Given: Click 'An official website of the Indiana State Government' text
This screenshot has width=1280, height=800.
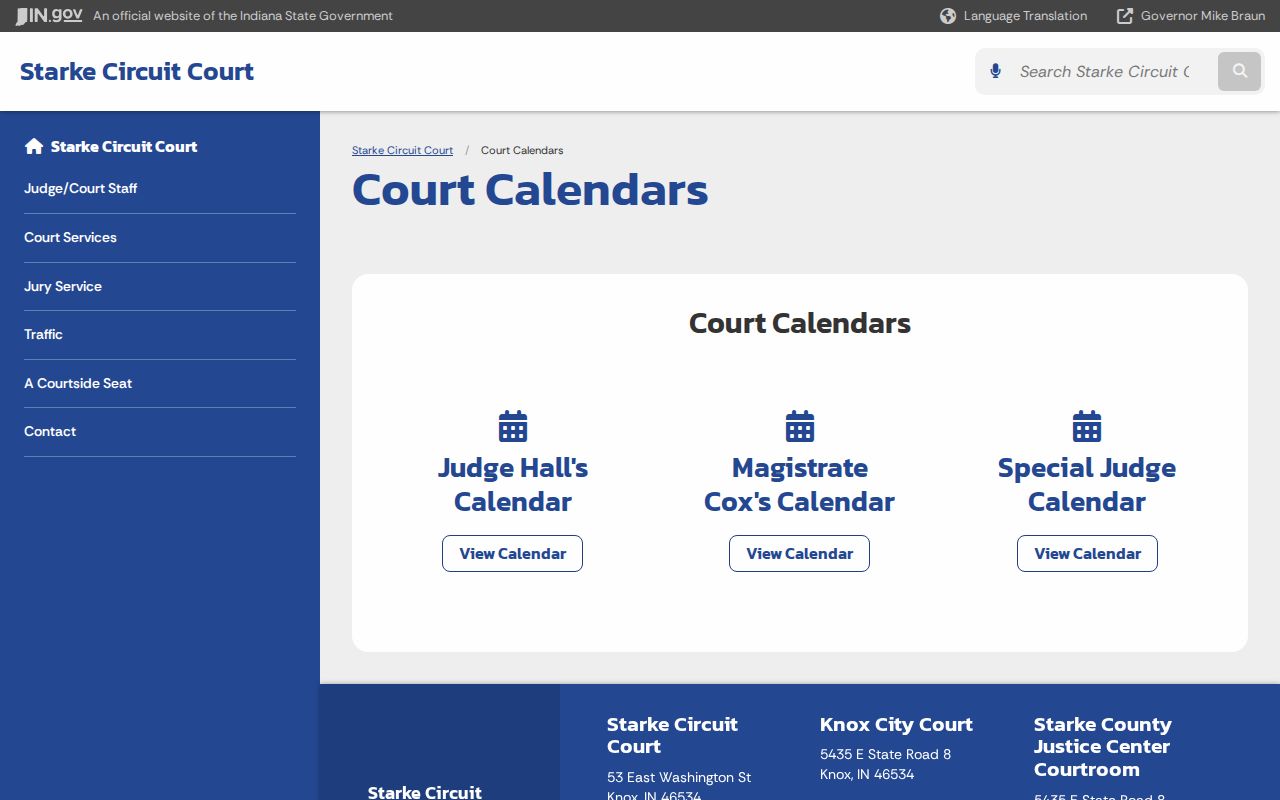Looking at the screenshot, I should click(x=243, y=16).
